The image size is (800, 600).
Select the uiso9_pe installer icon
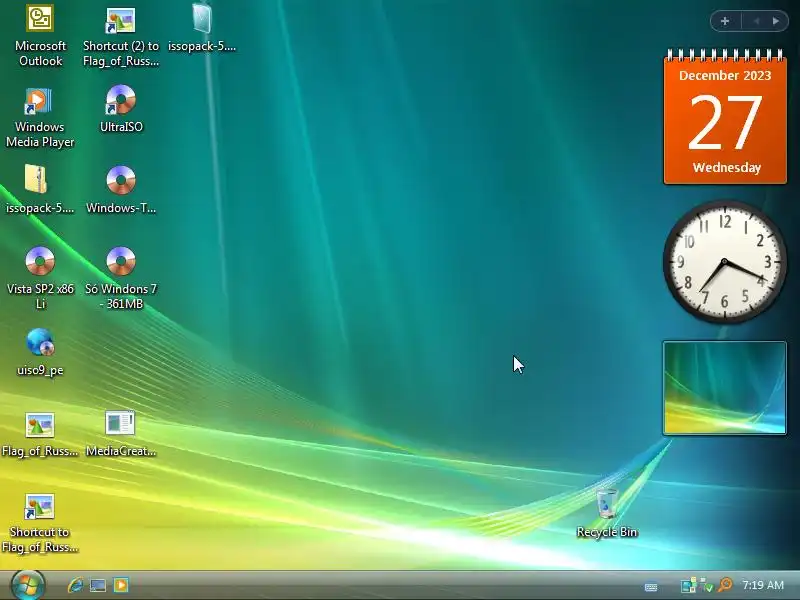[x=40, y=352]
